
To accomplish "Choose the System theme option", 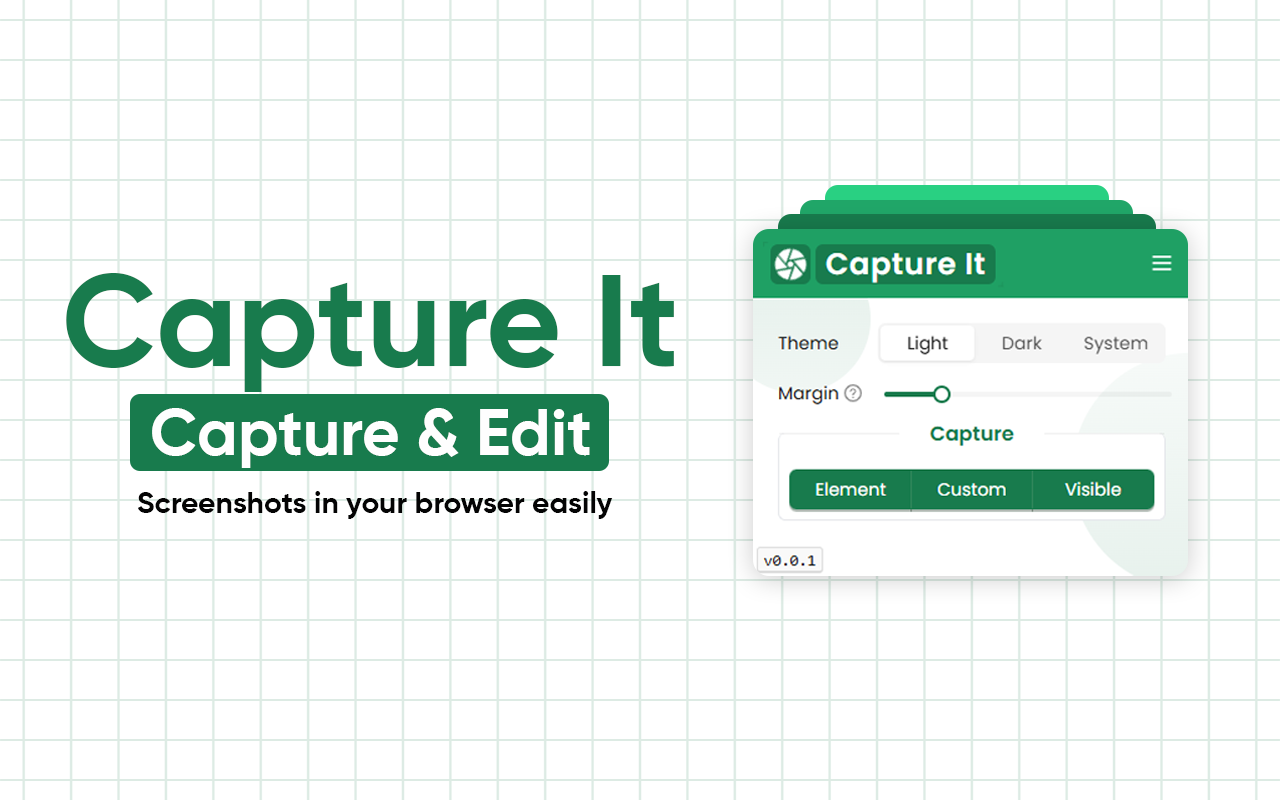I will coord(1115,343).
